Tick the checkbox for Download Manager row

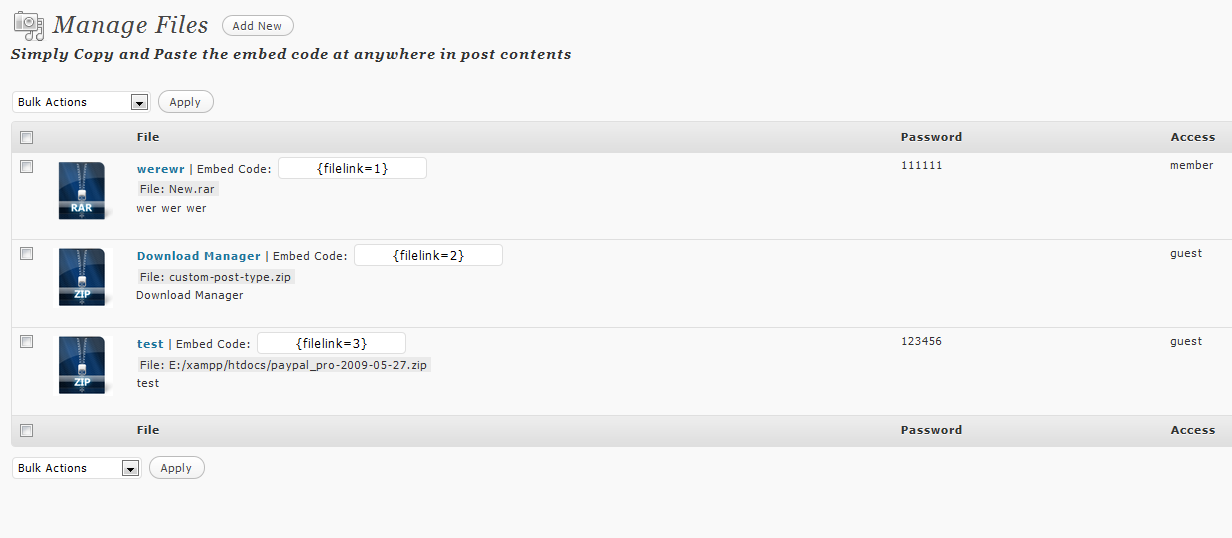(27, 254)
